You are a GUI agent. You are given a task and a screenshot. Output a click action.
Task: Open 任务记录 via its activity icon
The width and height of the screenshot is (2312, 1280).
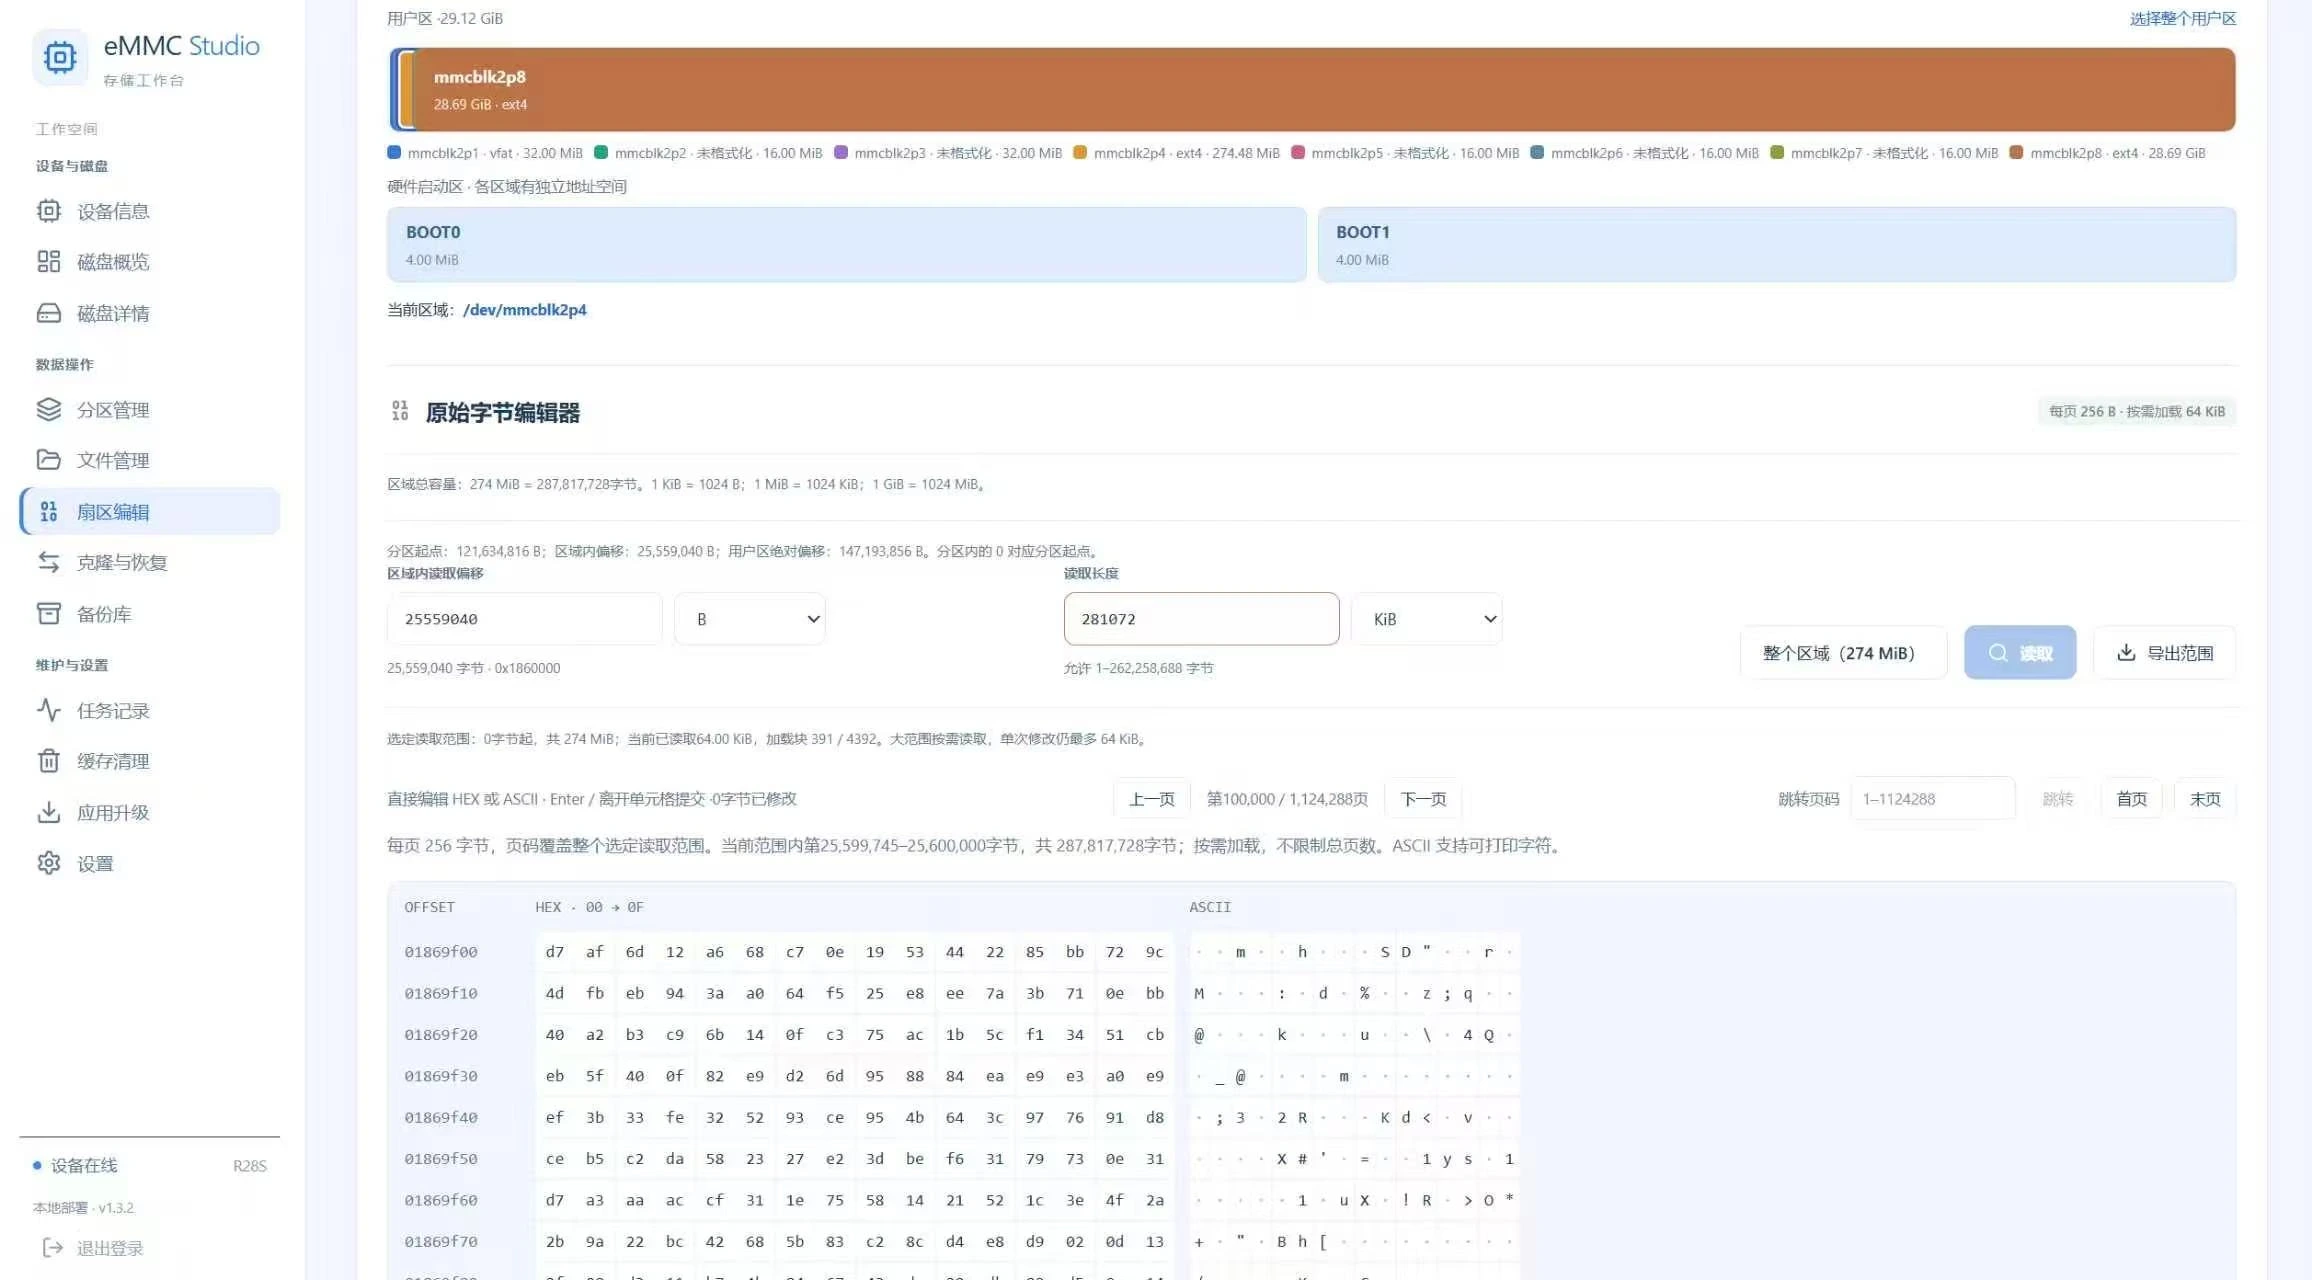point(48,710)
